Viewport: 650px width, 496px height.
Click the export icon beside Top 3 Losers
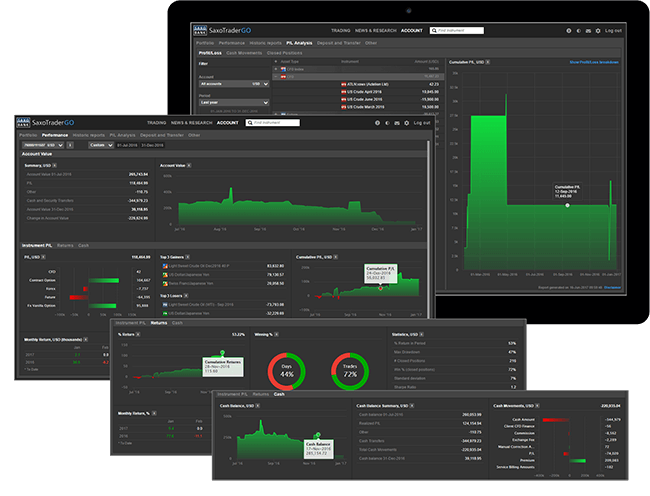tap(186, 295)
